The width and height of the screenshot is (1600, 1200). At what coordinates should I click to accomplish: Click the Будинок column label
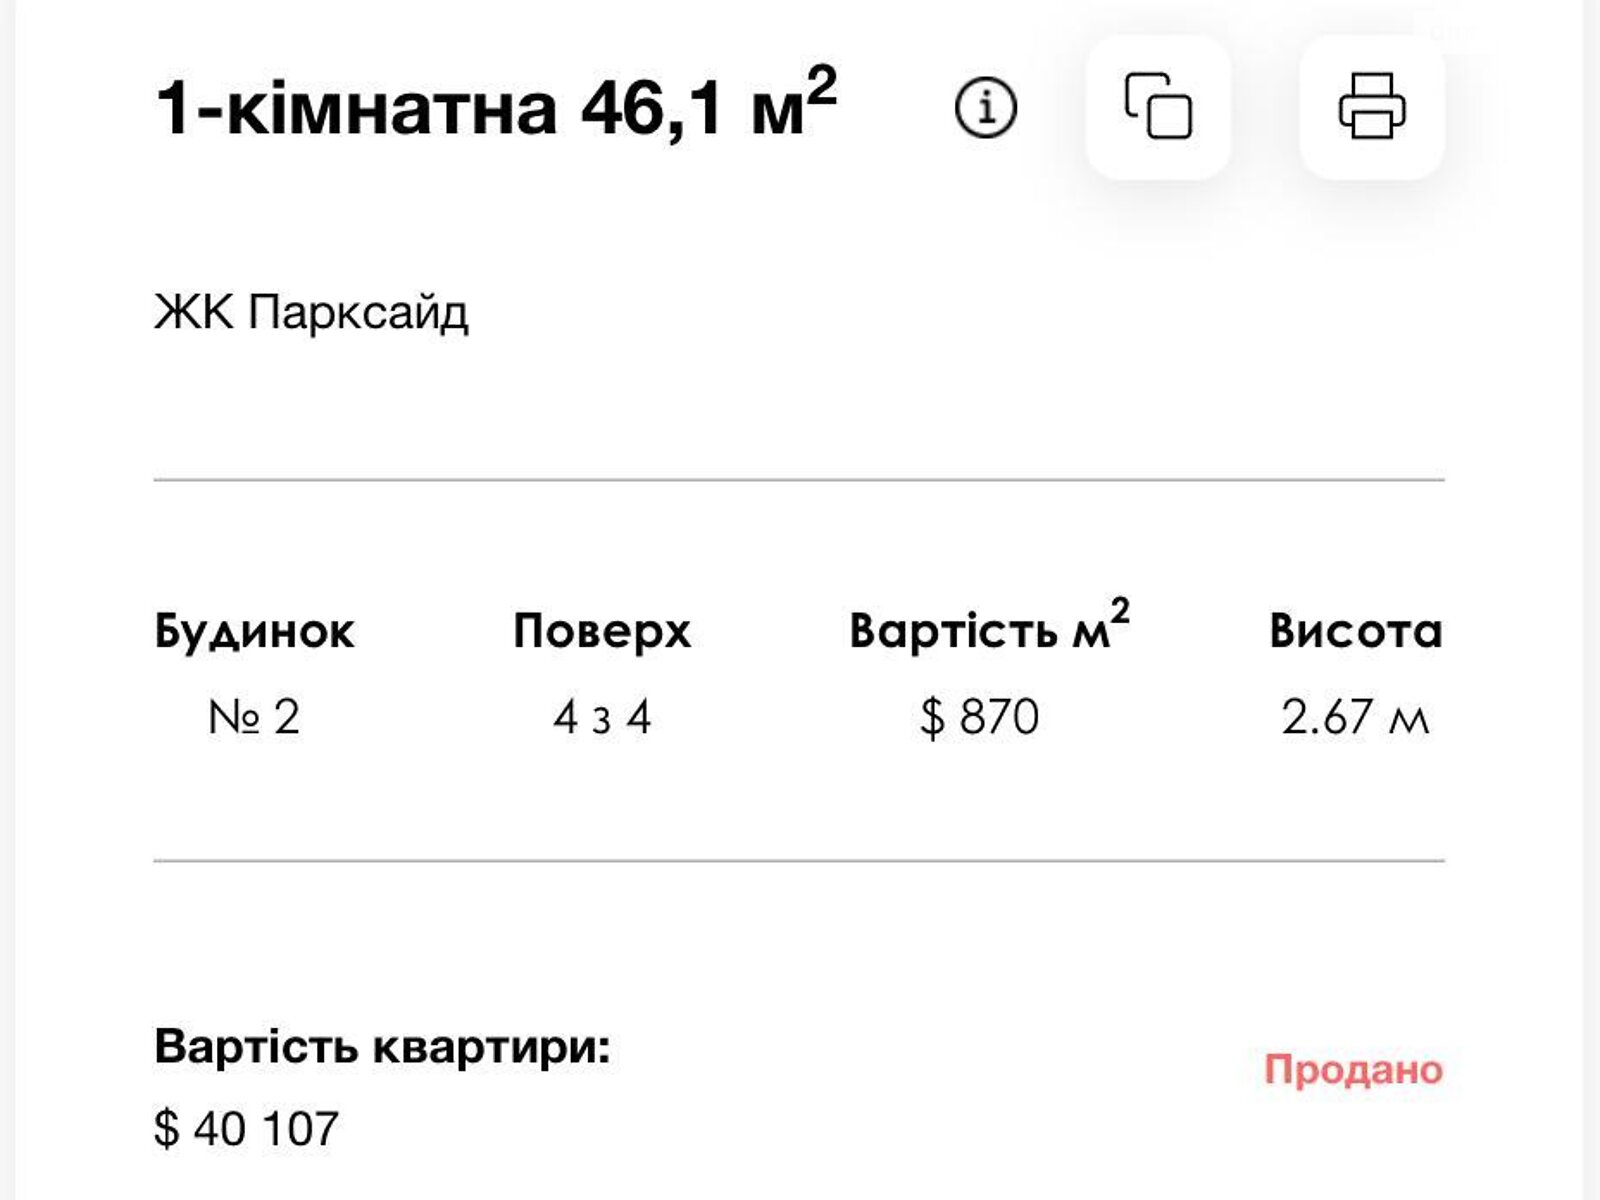tap(254, 631)
